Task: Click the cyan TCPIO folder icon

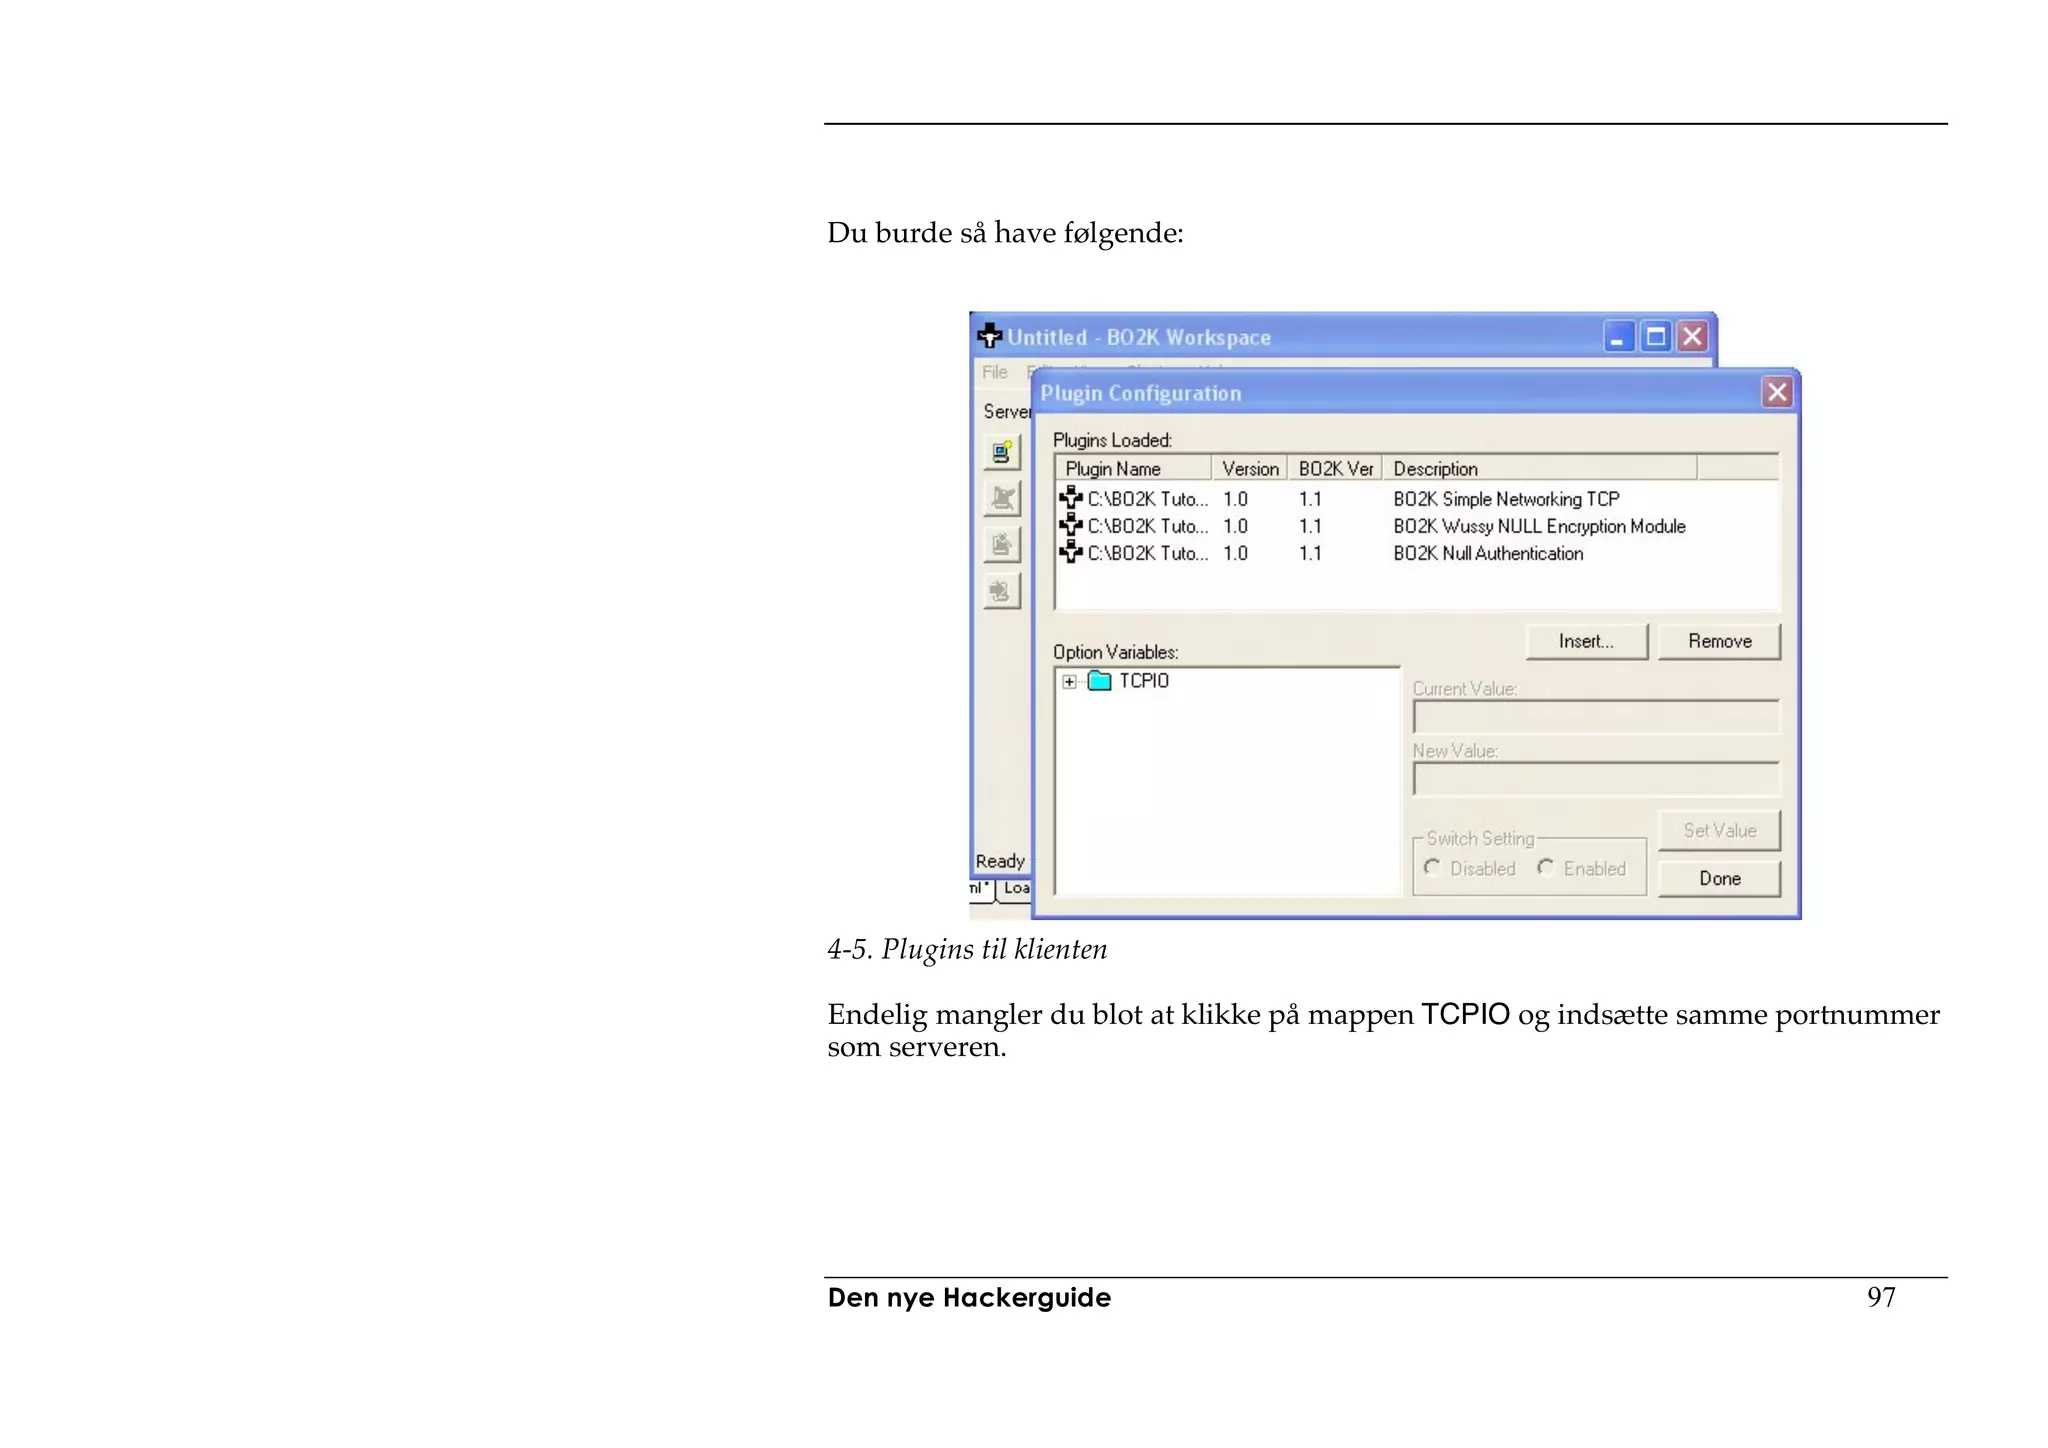Action: 1099,681
